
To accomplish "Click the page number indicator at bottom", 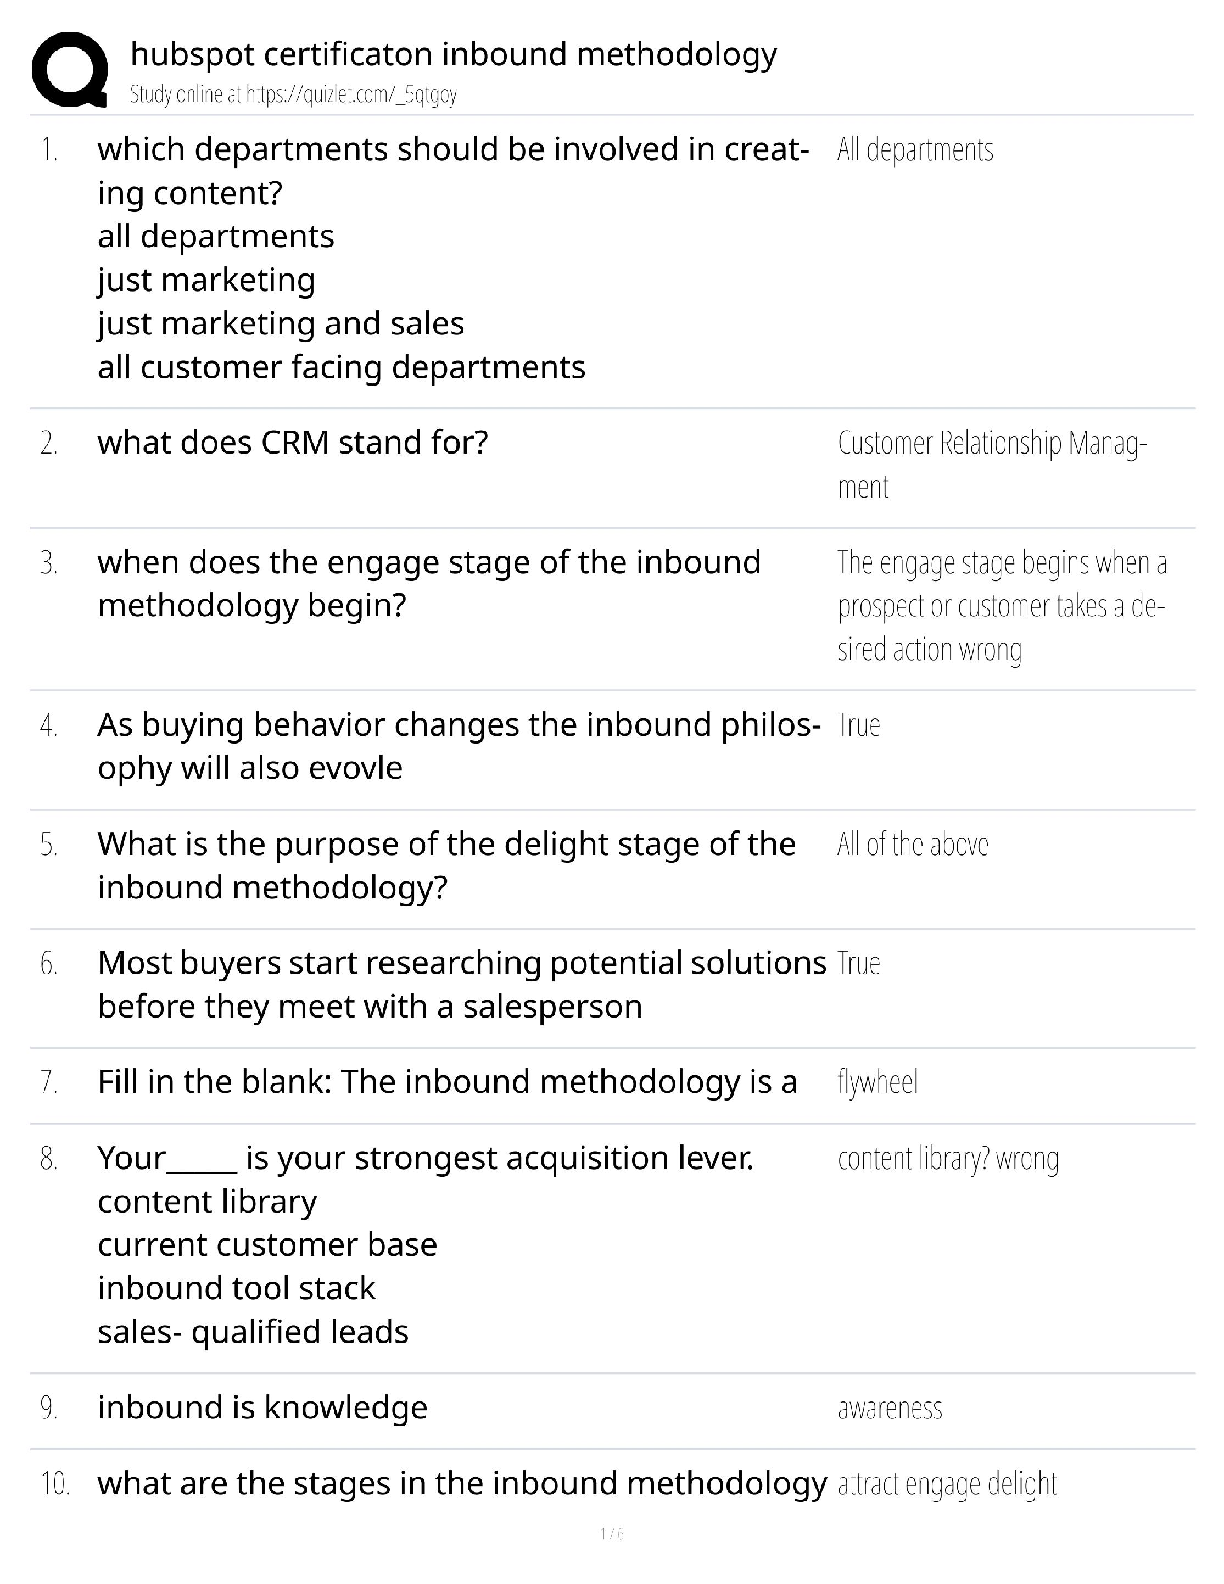I will (x=611, y=1534).
